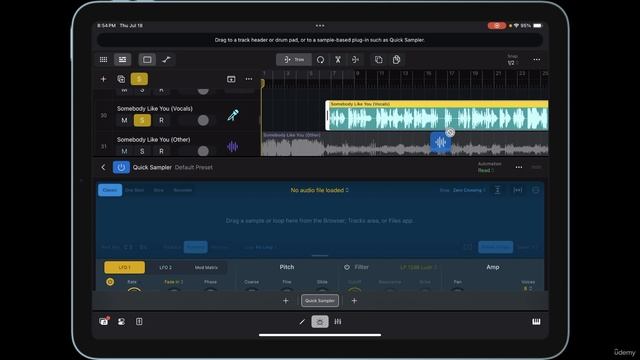
Task: Select the Slice mode tab
Action: point(158,190)
